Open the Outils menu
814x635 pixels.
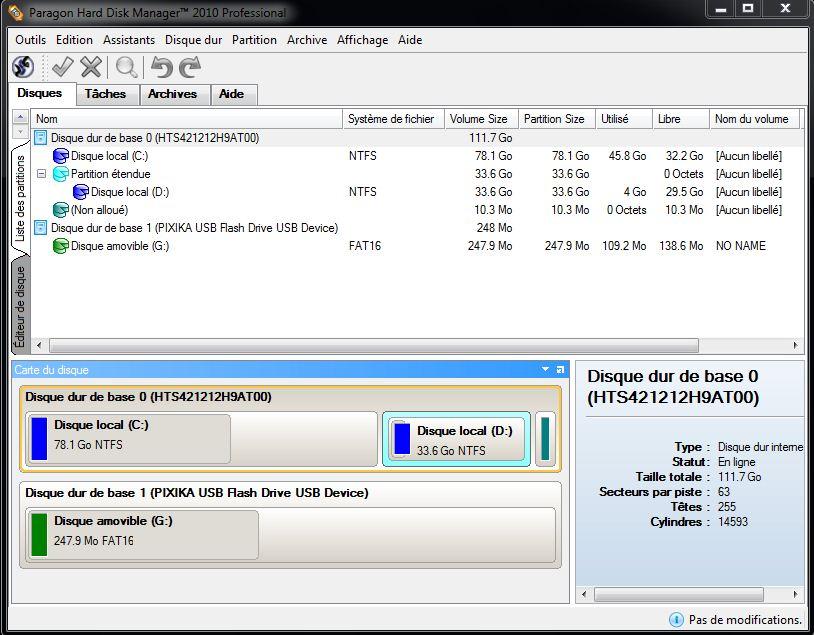click(31, 40)
